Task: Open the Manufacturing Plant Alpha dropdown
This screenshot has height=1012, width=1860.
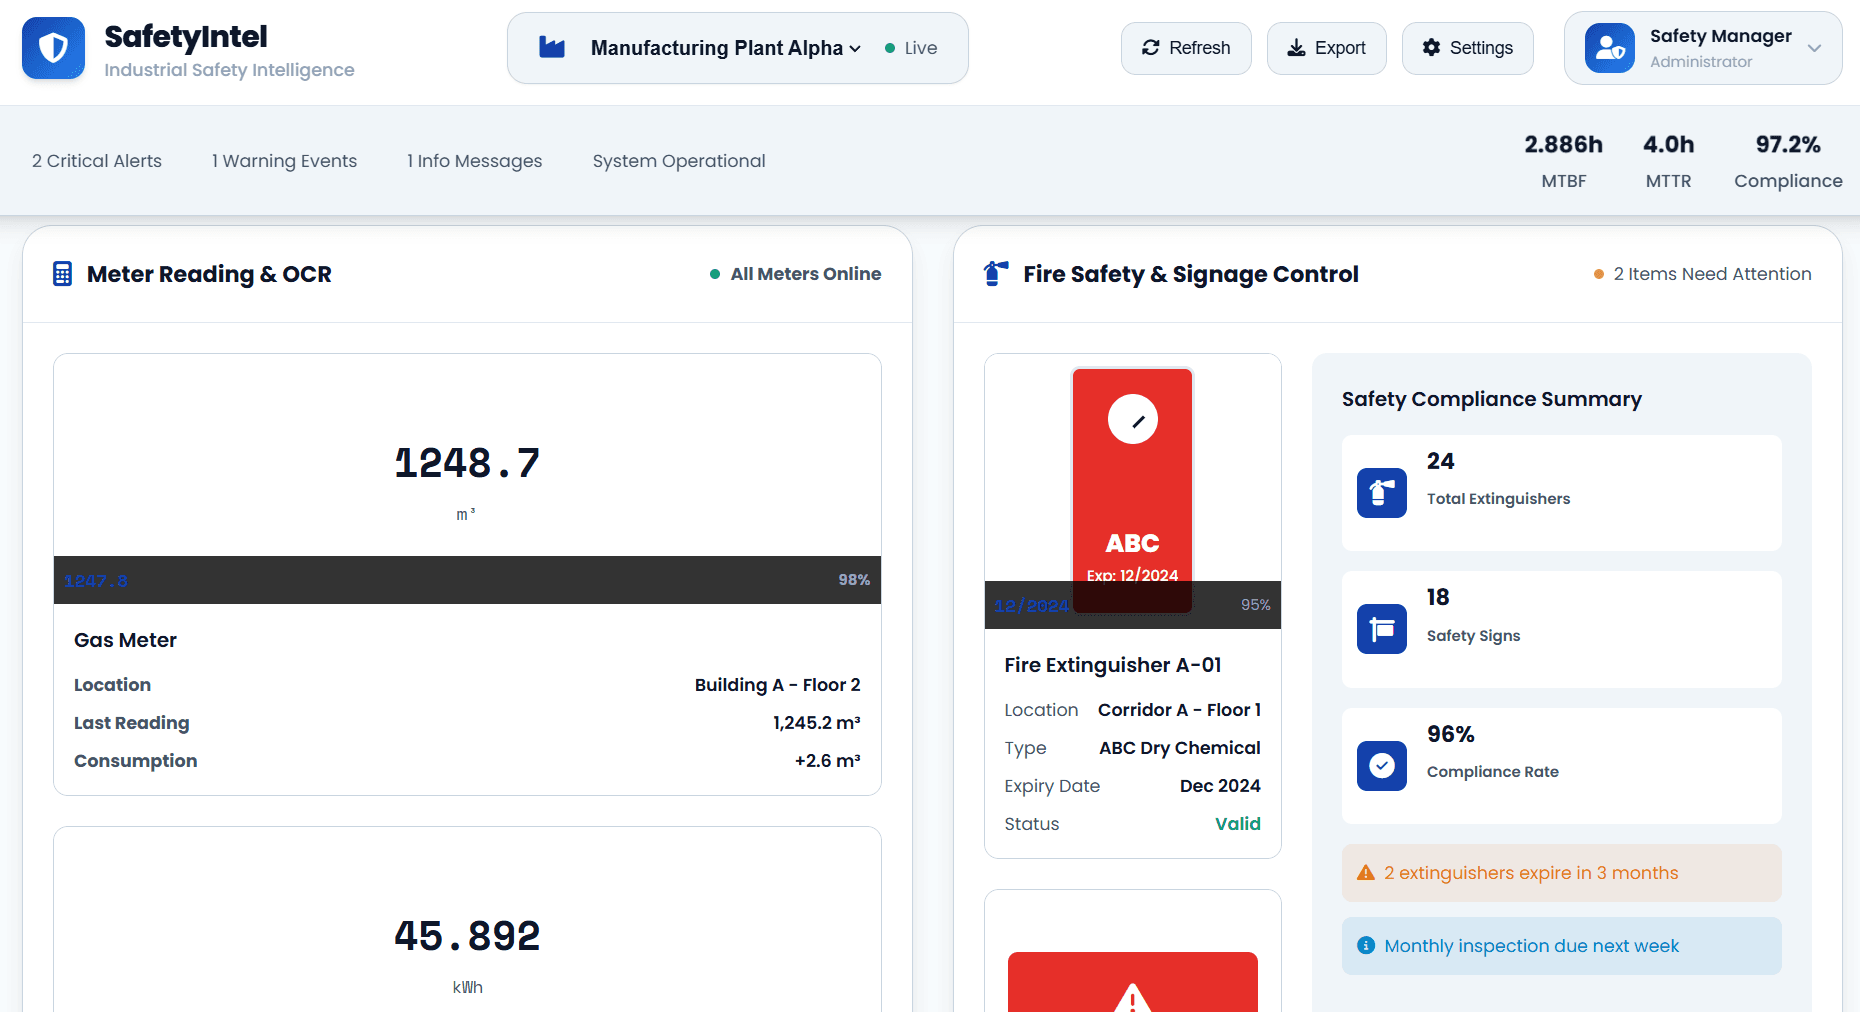Action: pyautogui.click(x=725, y=48)
